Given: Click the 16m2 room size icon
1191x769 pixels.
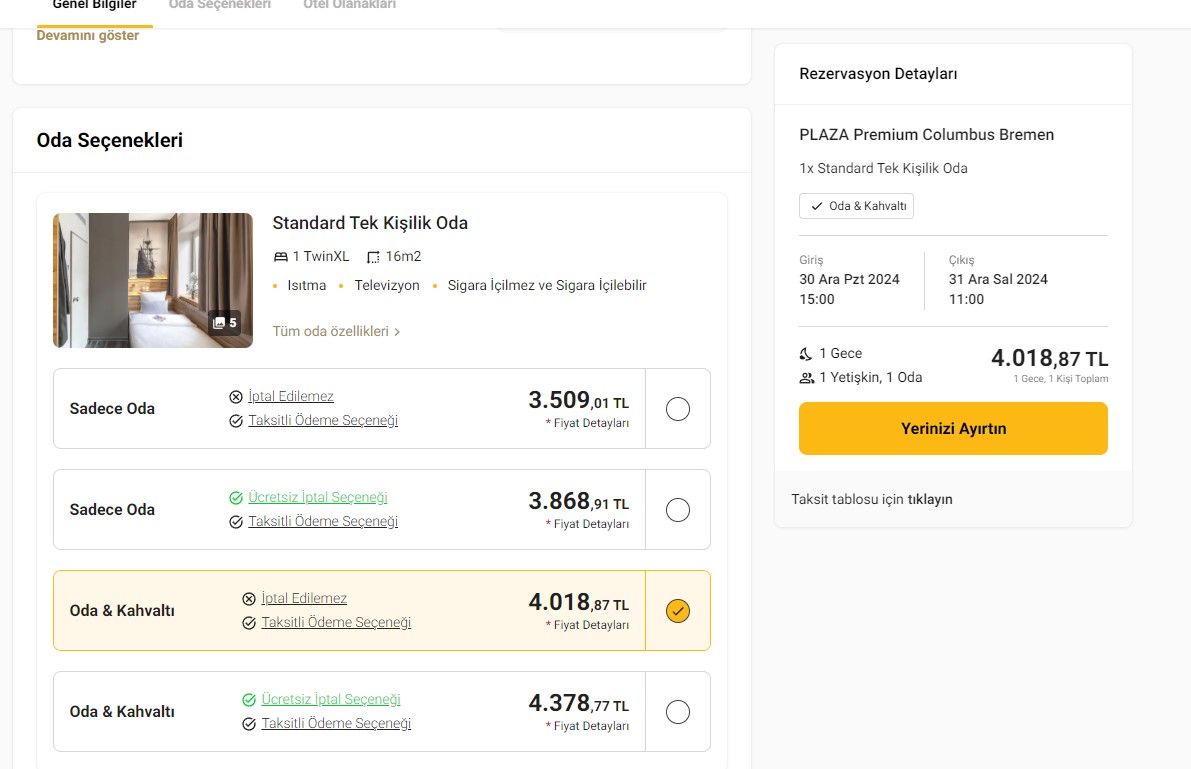Looking at the screenshot, I should click(374, 257).
